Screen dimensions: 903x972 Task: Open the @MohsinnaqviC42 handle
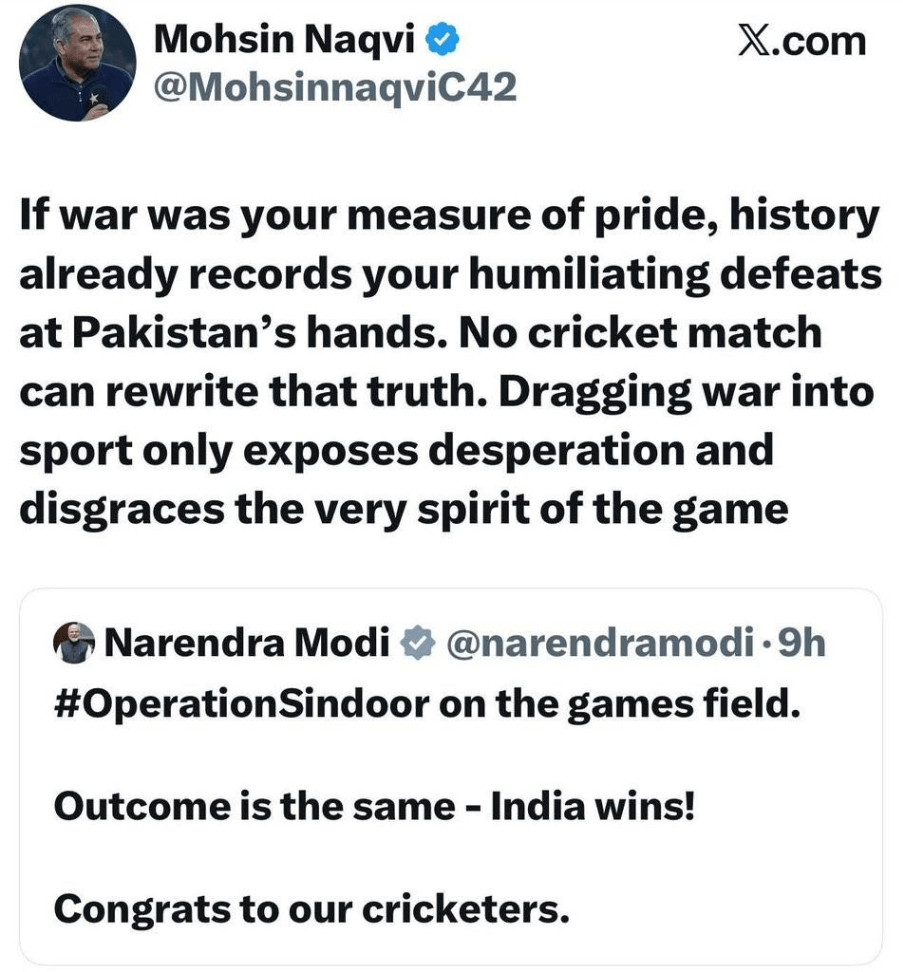click(x=336, y=89)
